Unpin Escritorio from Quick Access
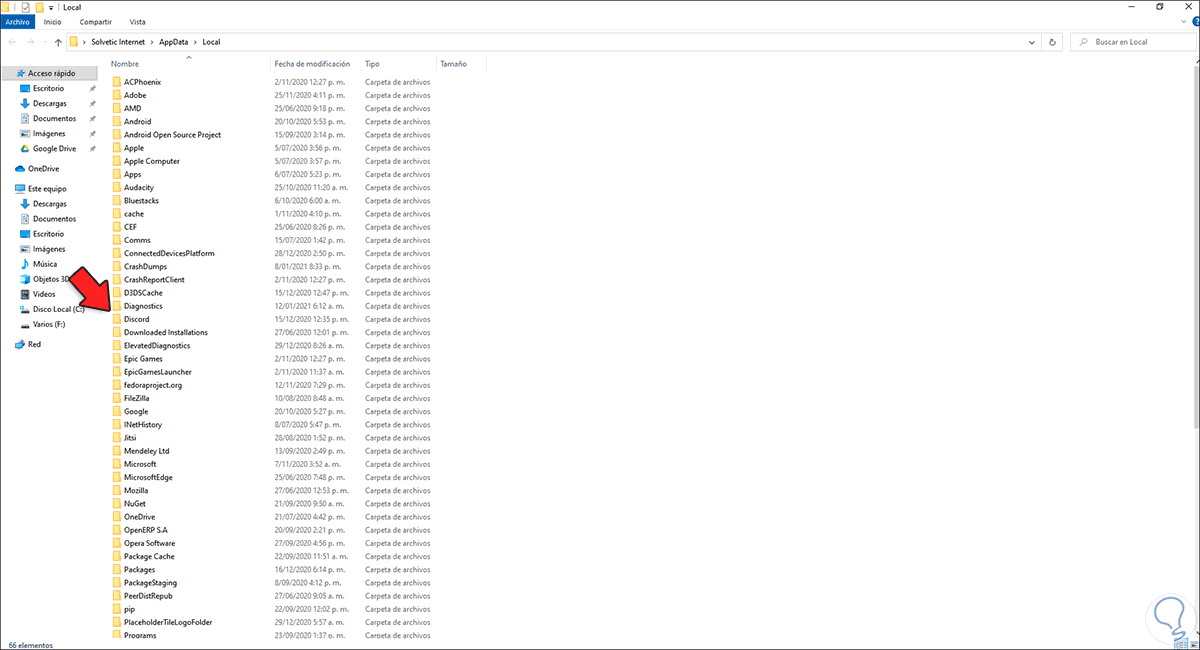This screenshot has height=650, width=1200. tap(93, 88)
